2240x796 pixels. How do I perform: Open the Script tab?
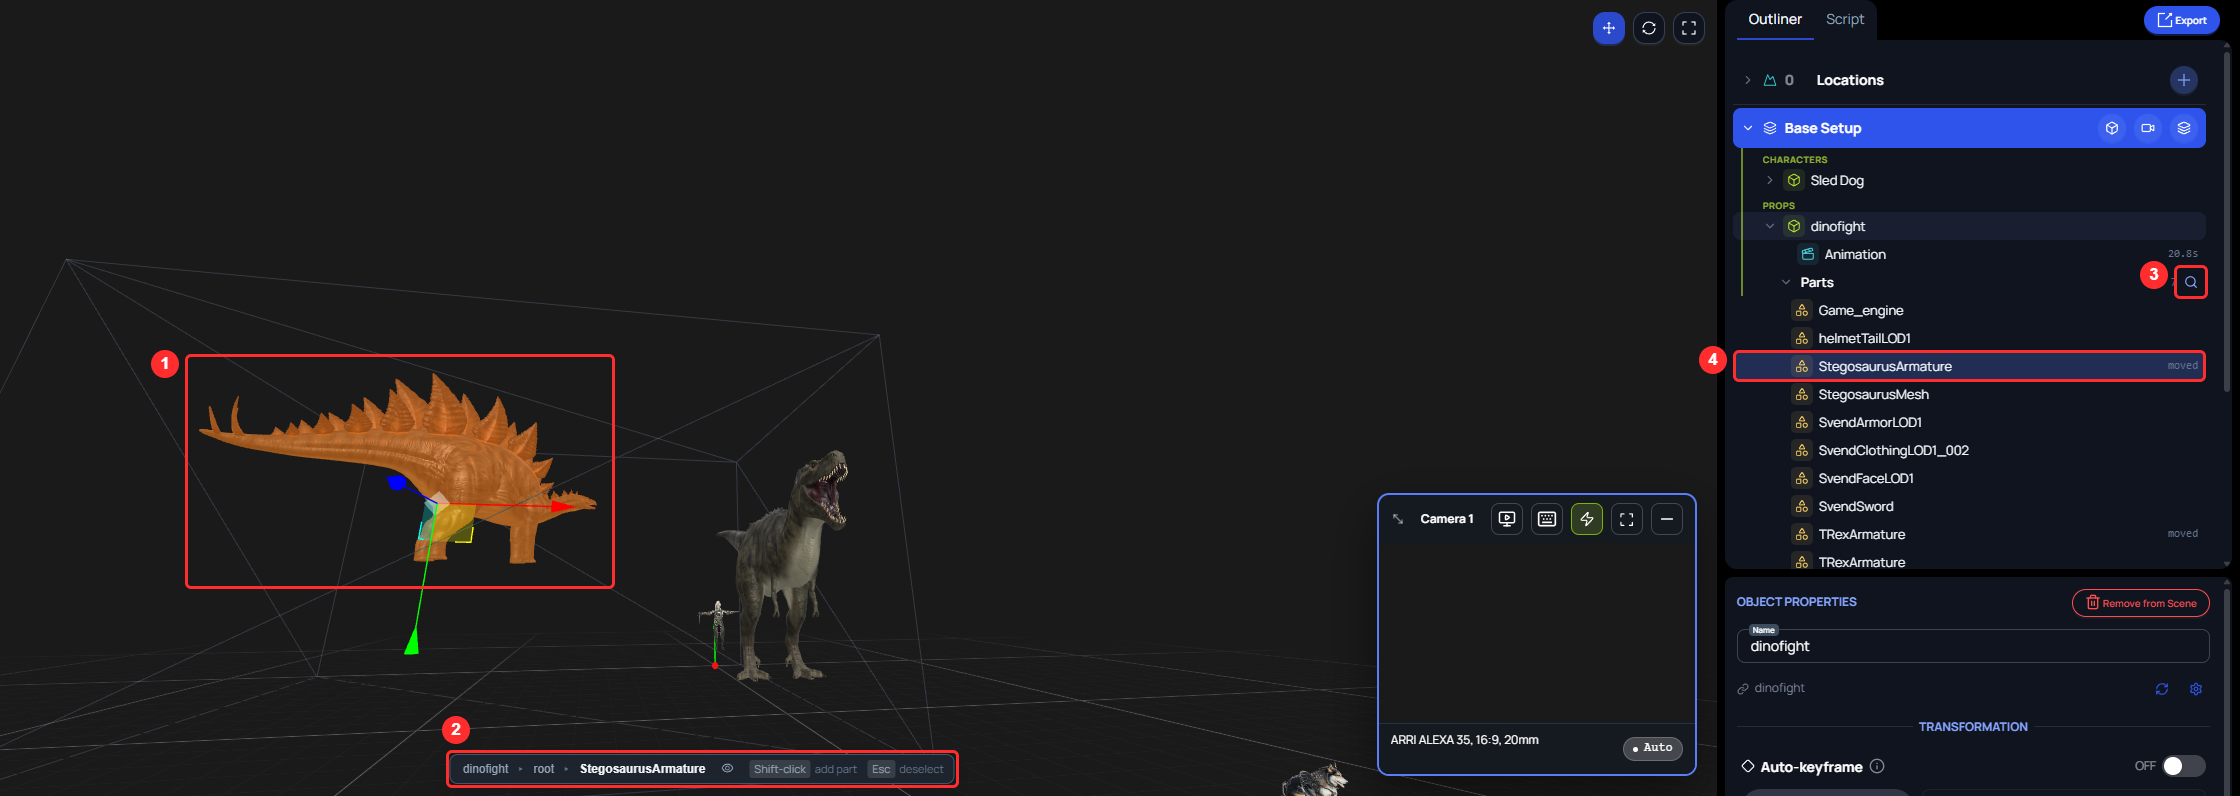(x=1845, y=19)
